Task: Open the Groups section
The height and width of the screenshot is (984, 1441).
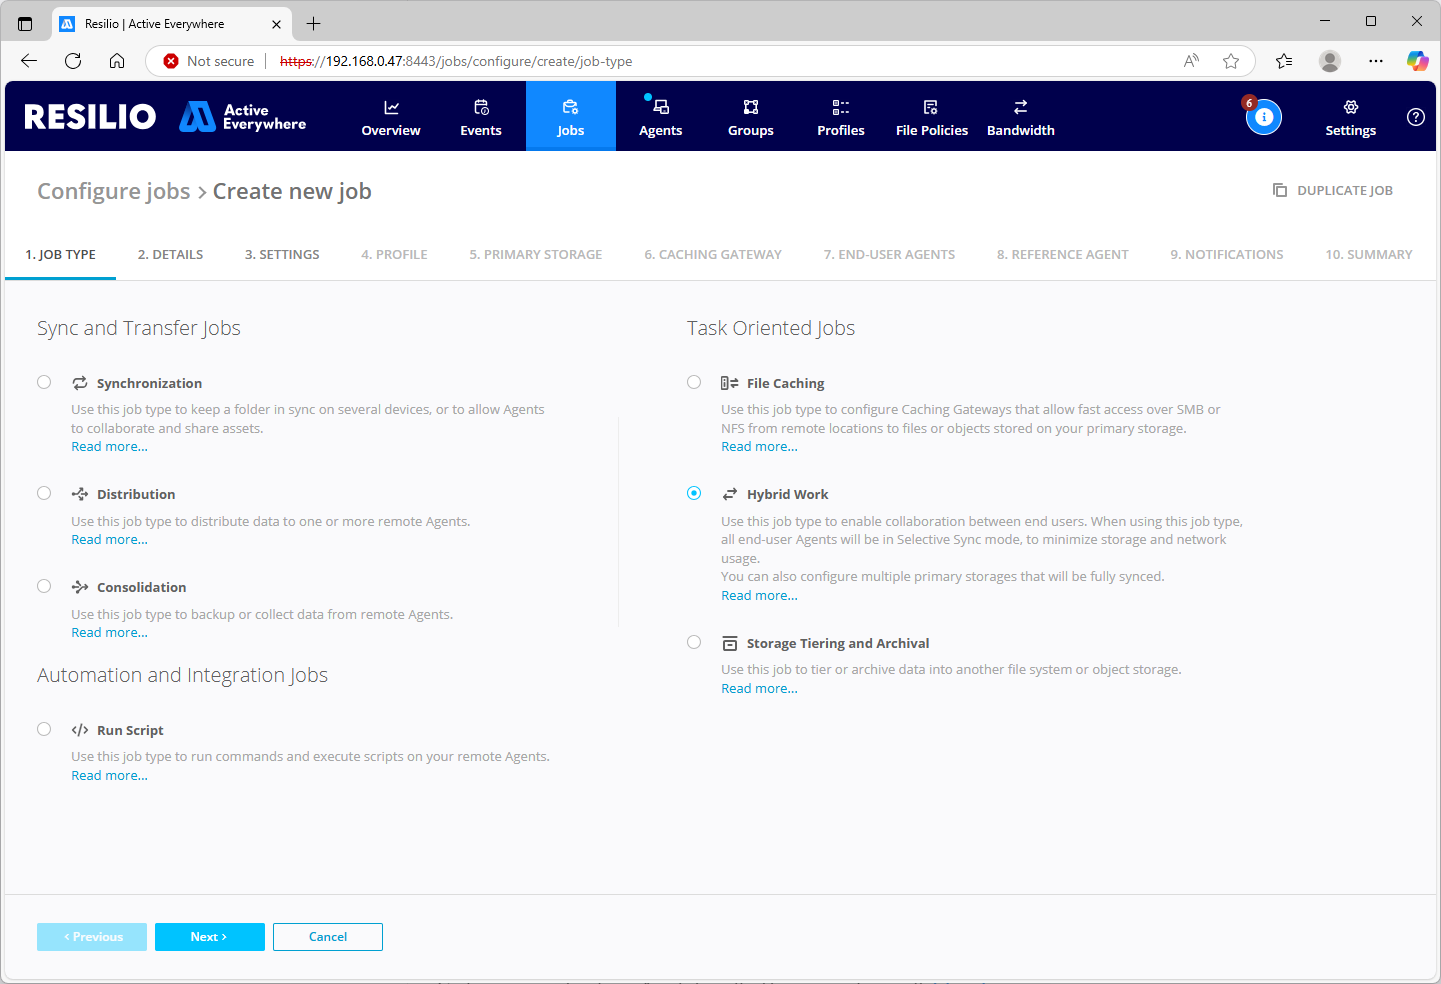Action: pyautogui.click(x=750, y=116)
